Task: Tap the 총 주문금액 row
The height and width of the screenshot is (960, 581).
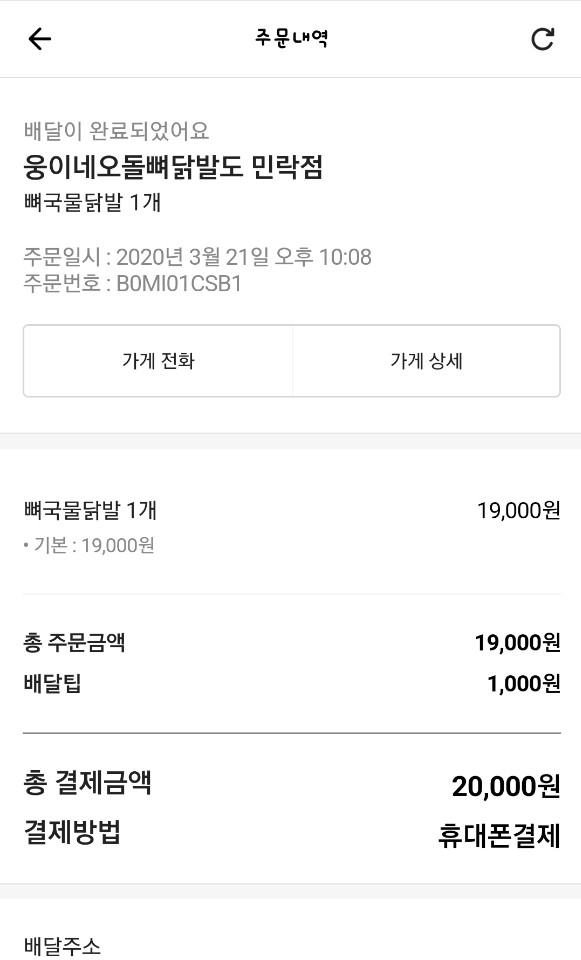Action: click(291, 642)
